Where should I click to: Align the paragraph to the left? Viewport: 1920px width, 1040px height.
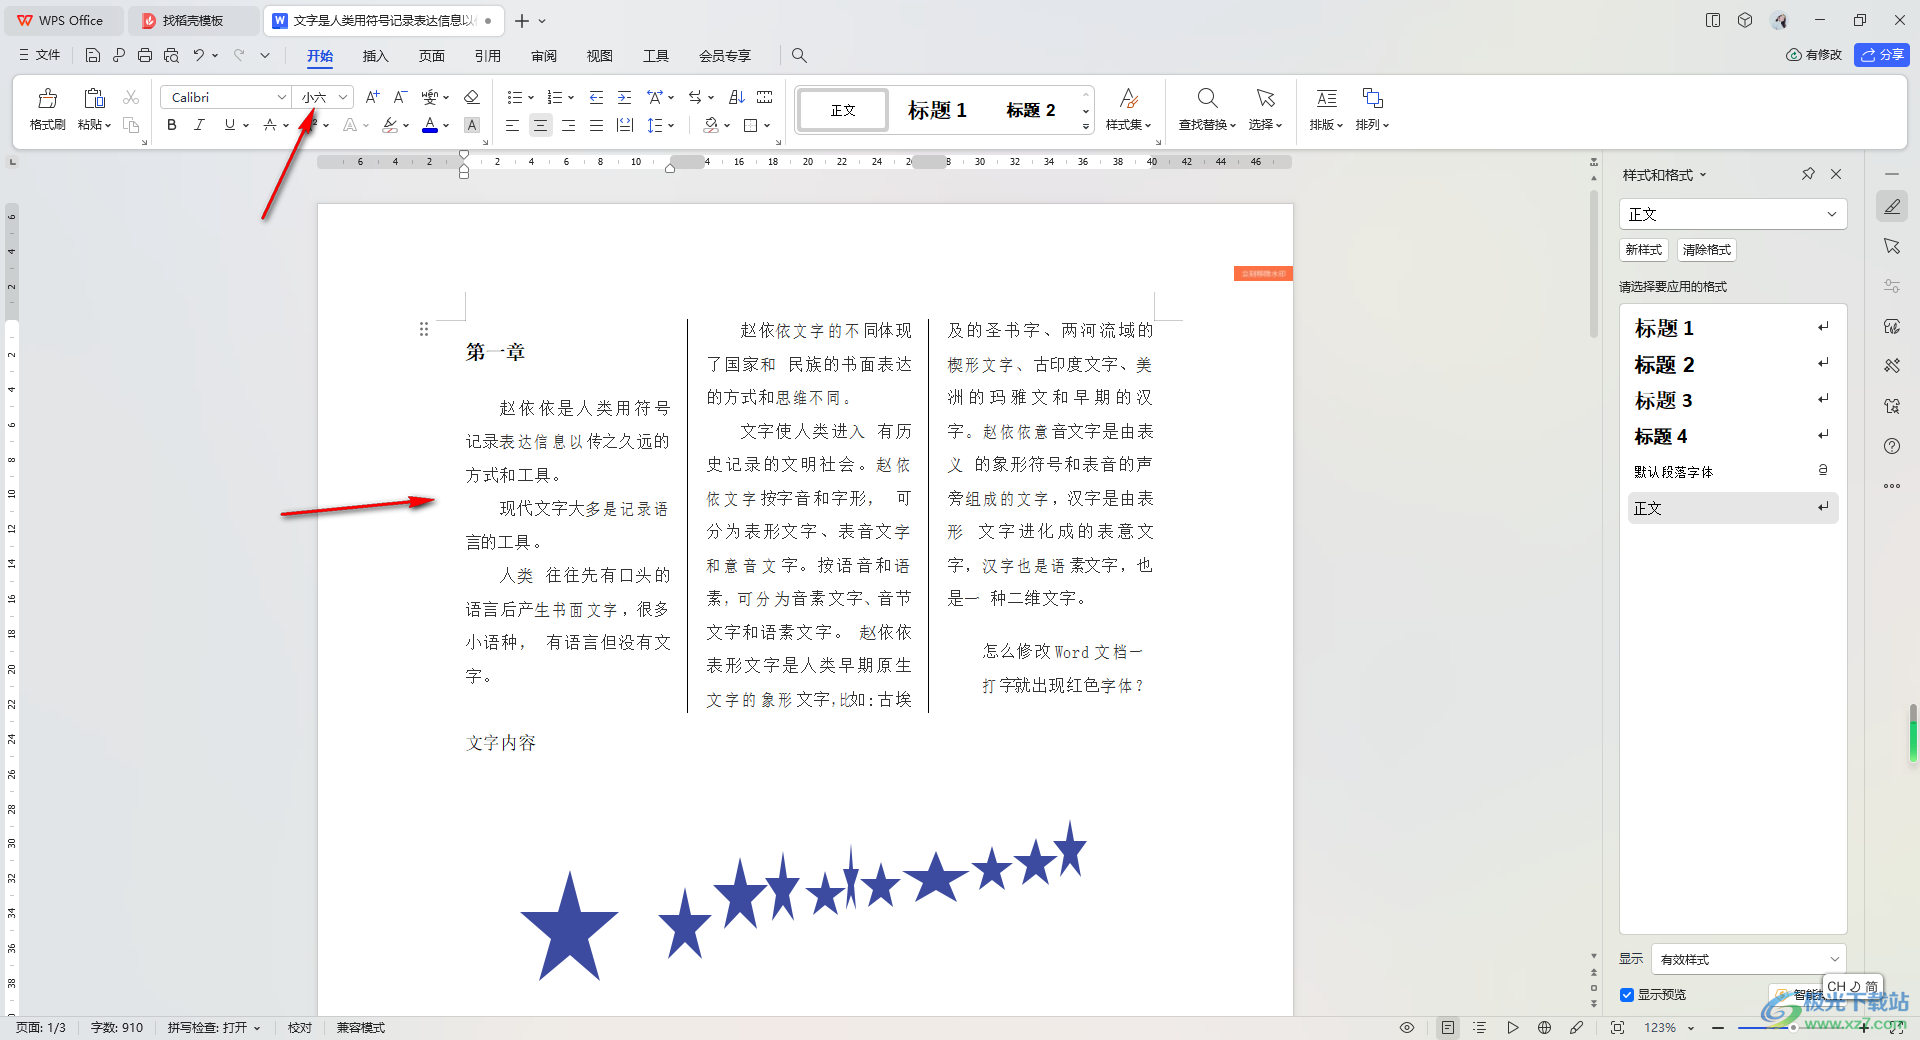point(512,125)
